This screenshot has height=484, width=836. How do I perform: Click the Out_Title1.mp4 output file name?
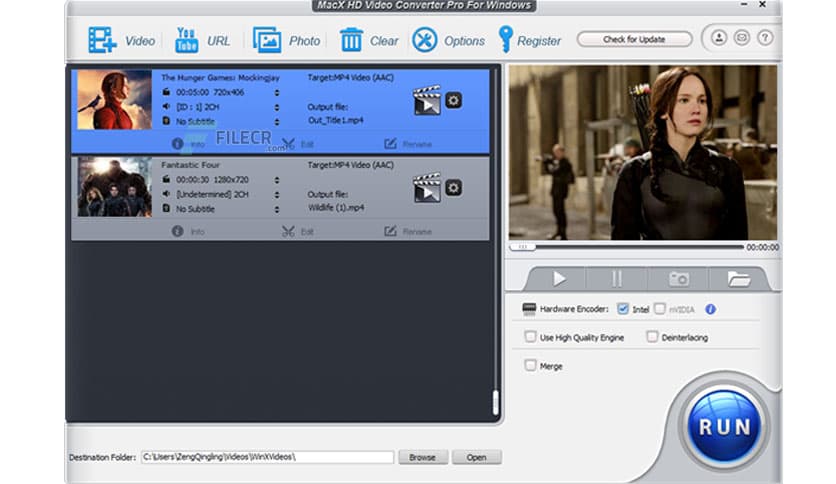pyautogui.click(x=335, y=120)
